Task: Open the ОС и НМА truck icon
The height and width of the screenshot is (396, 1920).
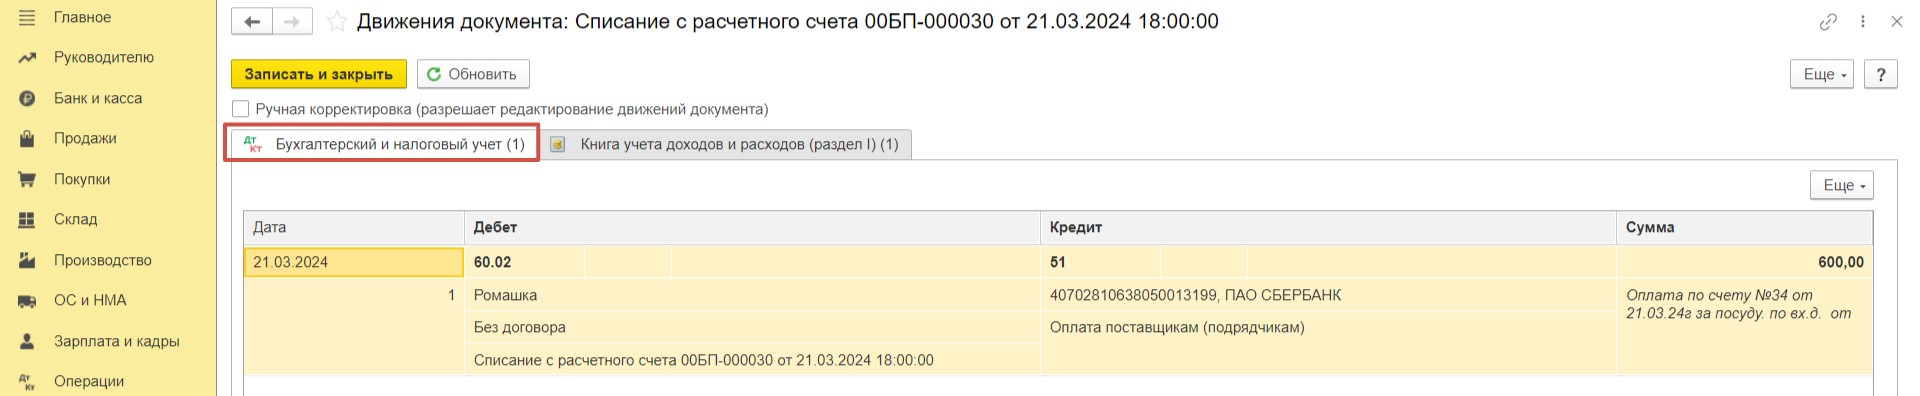Action: pos(27,301)
